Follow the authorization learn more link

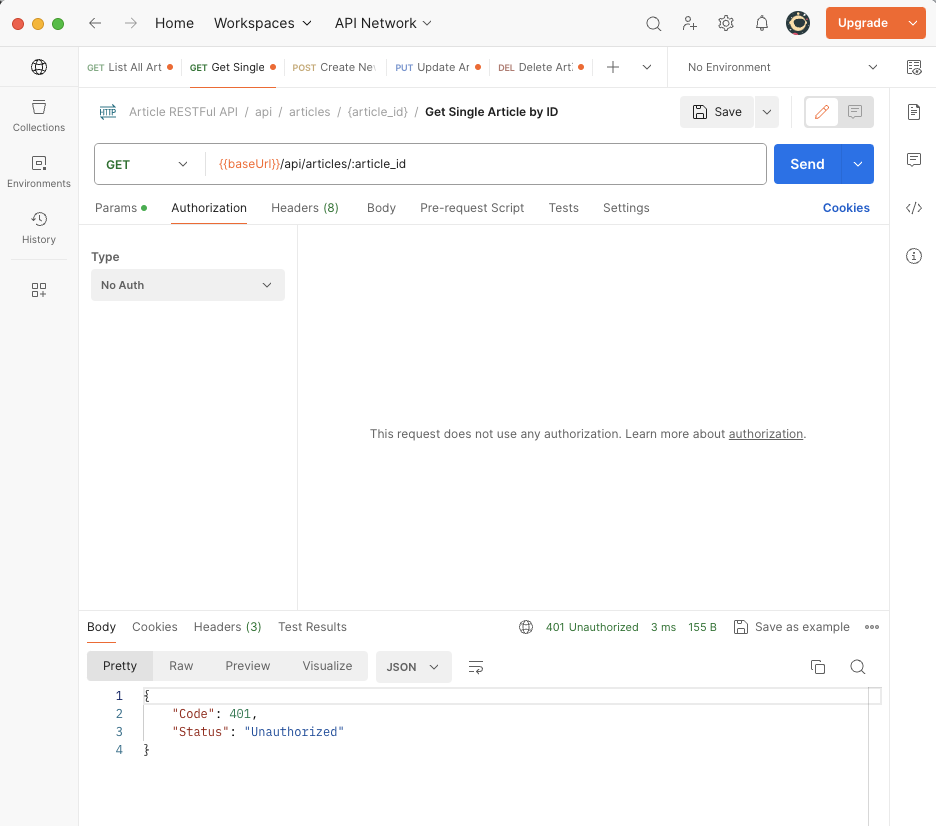765,434
